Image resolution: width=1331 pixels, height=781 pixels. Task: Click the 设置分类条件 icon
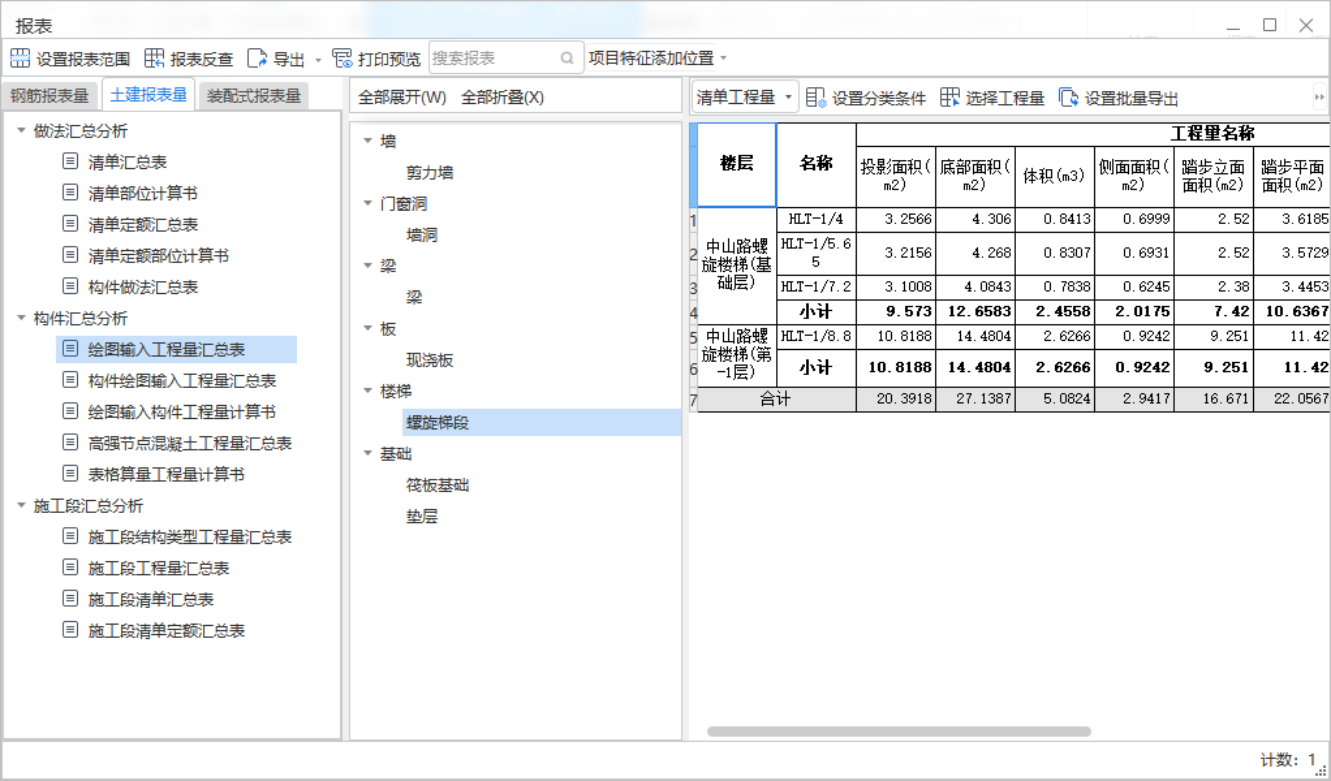pos(816,97)
